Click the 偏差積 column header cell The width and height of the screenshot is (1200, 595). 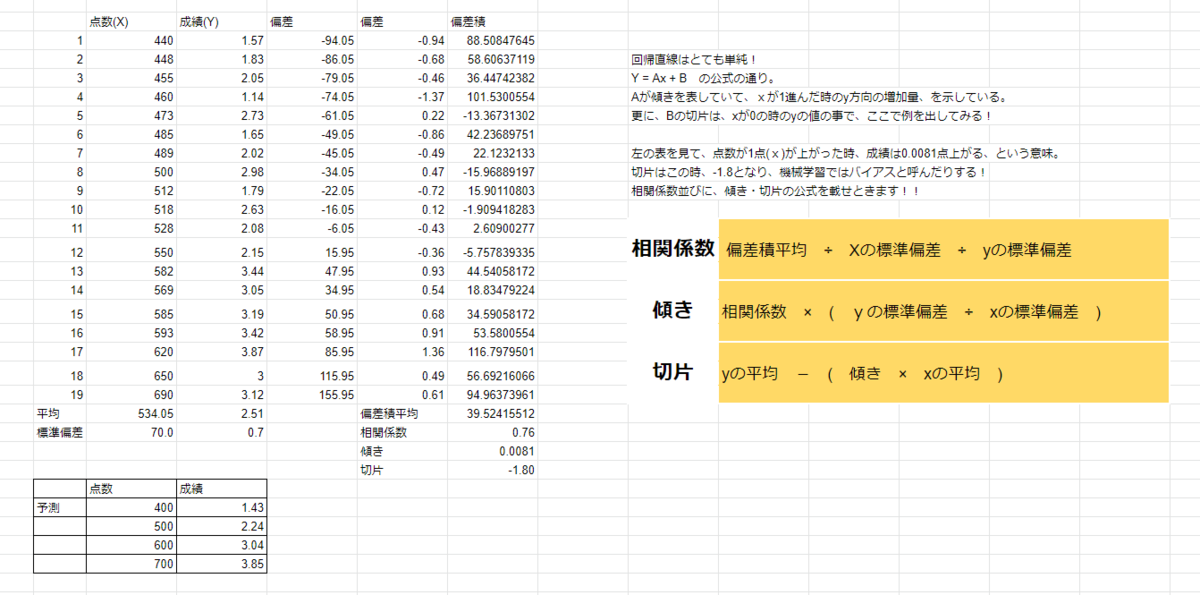492,22
